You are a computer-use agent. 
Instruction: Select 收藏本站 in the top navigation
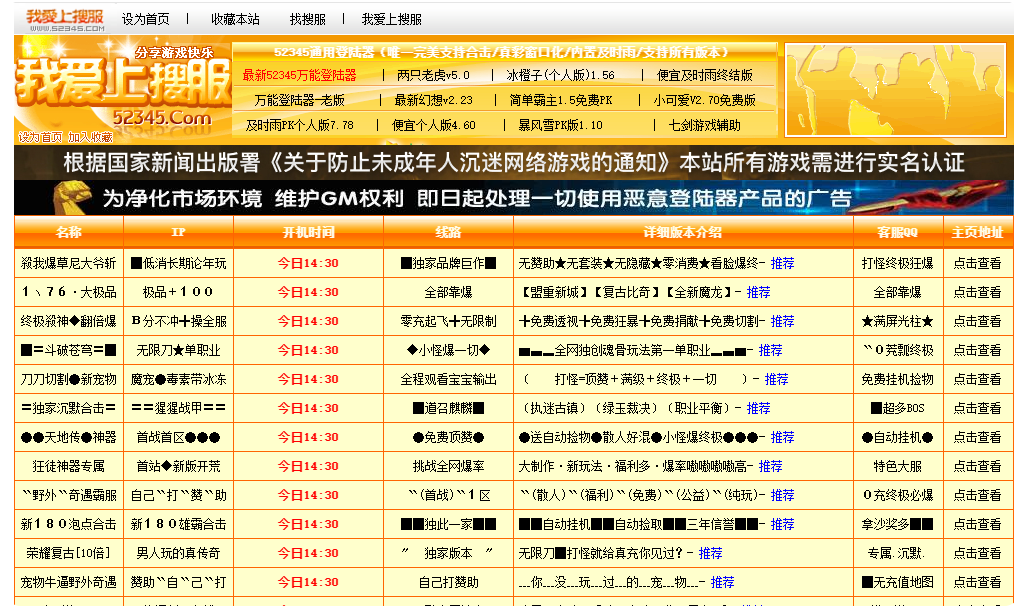(x=235, y=19)
